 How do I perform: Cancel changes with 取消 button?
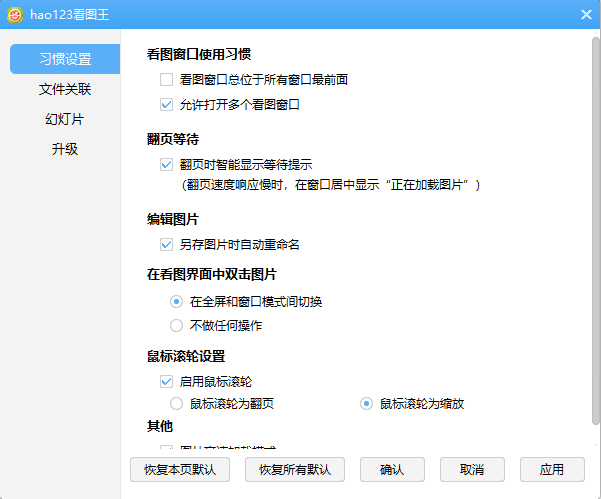point(472,469)
